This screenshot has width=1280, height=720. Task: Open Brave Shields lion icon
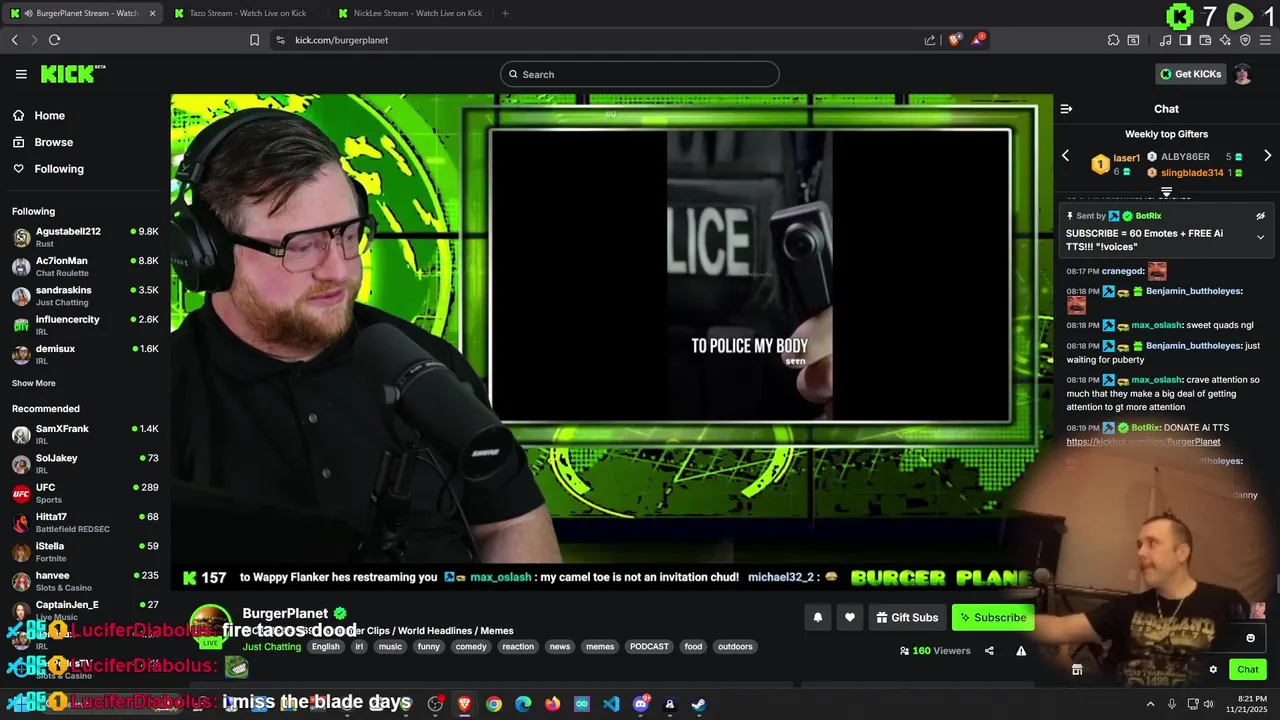(x=954, y=40)
